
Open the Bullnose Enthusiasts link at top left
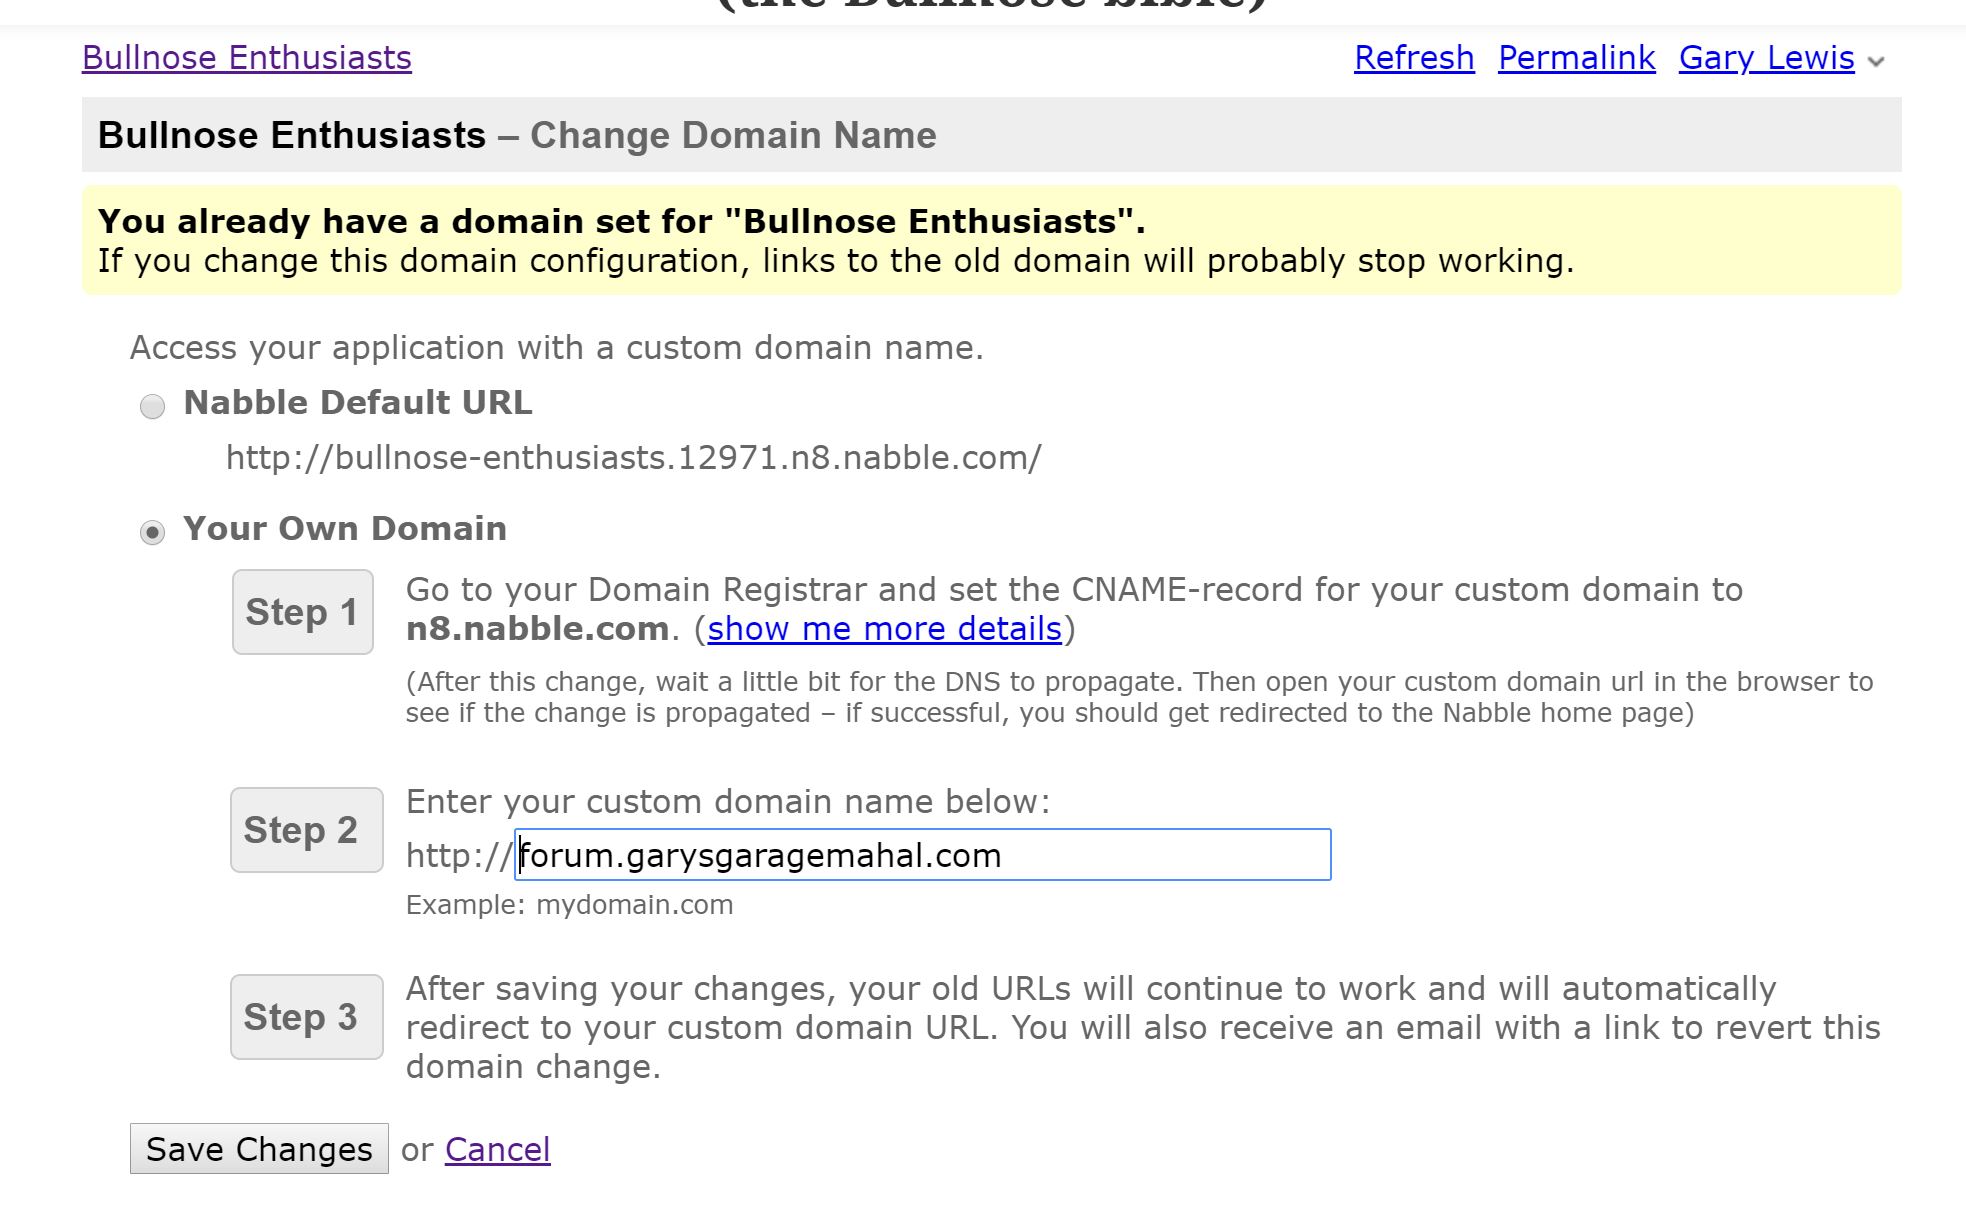pos(246,58)
